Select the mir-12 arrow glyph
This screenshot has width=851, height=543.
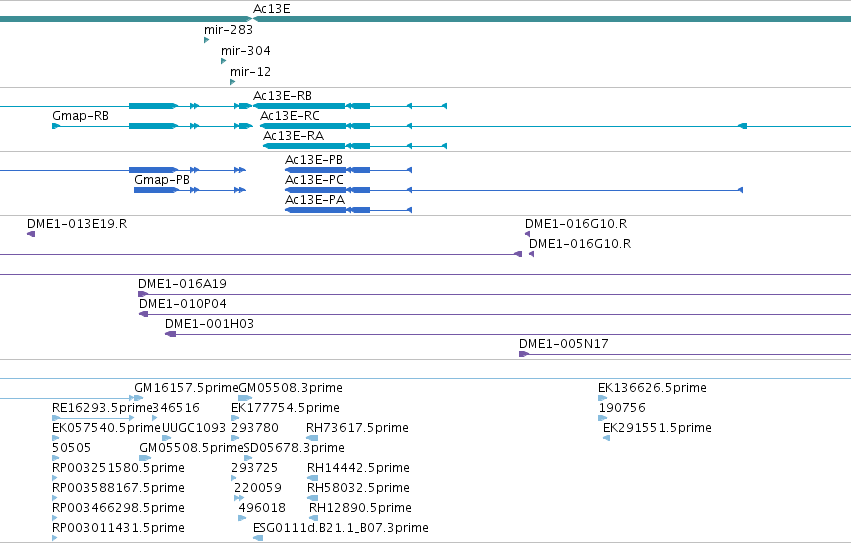pos(232,82)
